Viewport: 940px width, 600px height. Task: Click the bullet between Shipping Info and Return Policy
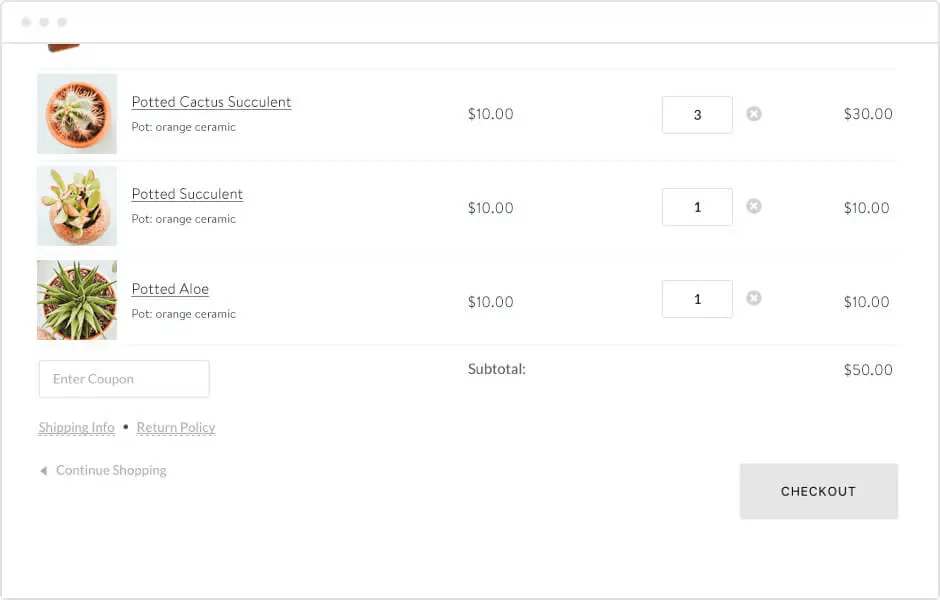(x=126, y=427)
